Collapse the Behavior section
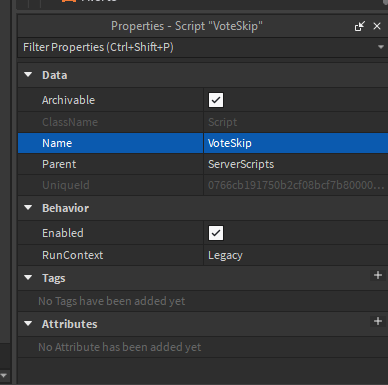 pos(28,208)
